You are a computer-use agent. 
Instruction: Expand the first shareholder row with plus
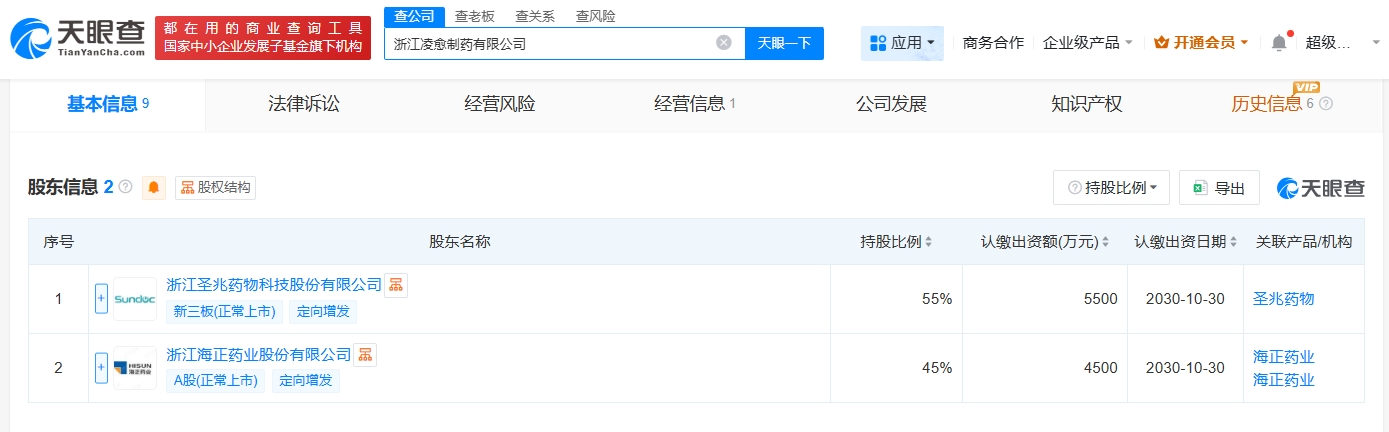[x=101, y=299]
